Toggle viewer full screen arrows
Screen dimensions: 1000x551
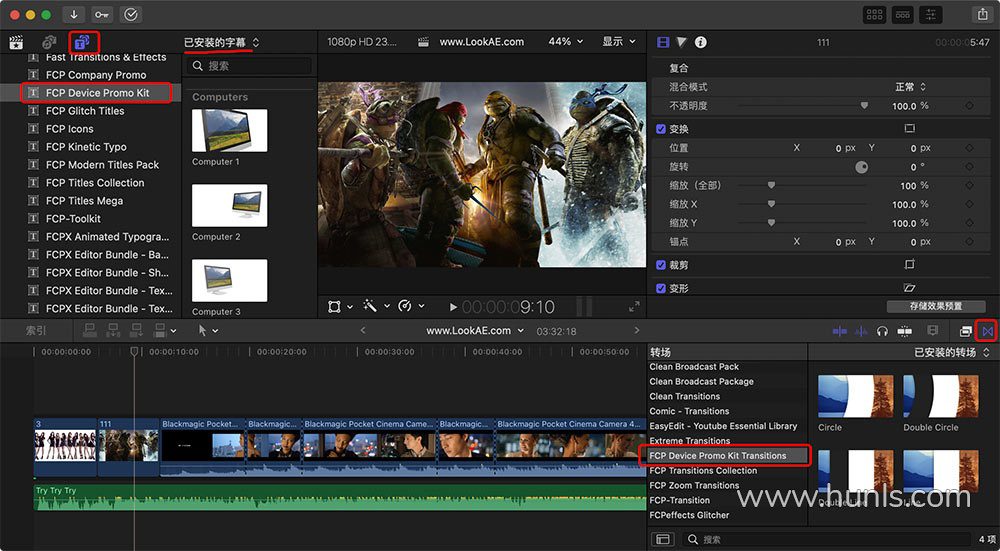pyautogui.click(x=634, y=307)
